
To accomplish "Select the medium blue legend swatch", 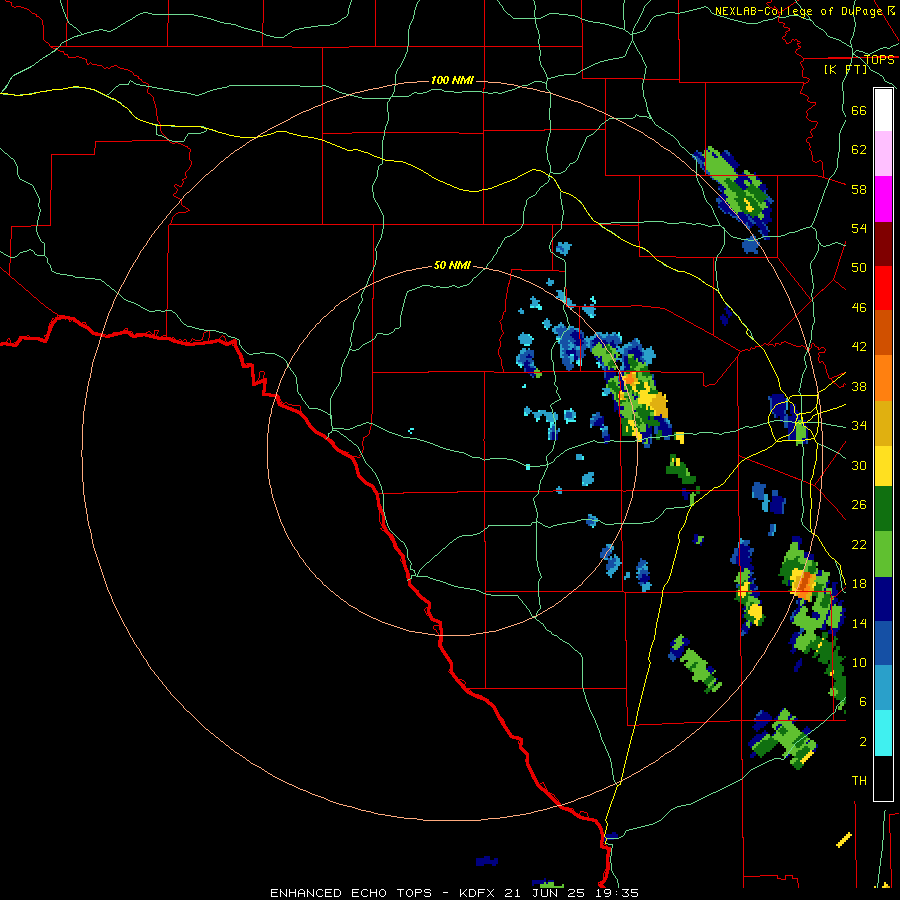I will pyautogui.click(x=883, y=643).
